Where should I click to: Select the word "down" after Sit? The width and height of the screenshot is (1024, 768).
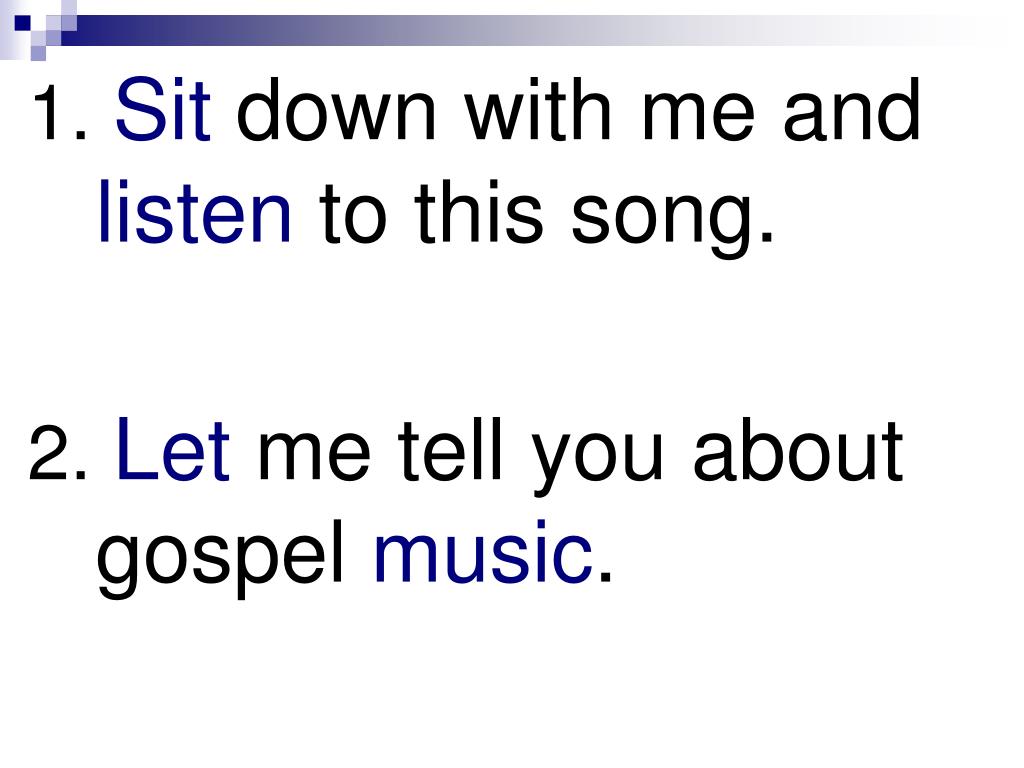336,110
